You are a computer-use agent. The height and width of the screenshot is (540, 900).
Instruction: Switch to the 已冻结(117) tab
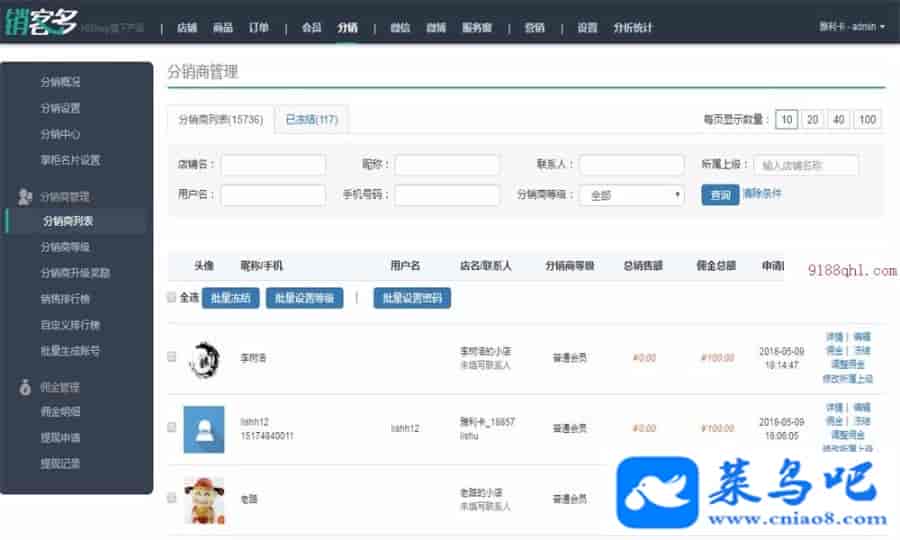click(x=311, y=120)
